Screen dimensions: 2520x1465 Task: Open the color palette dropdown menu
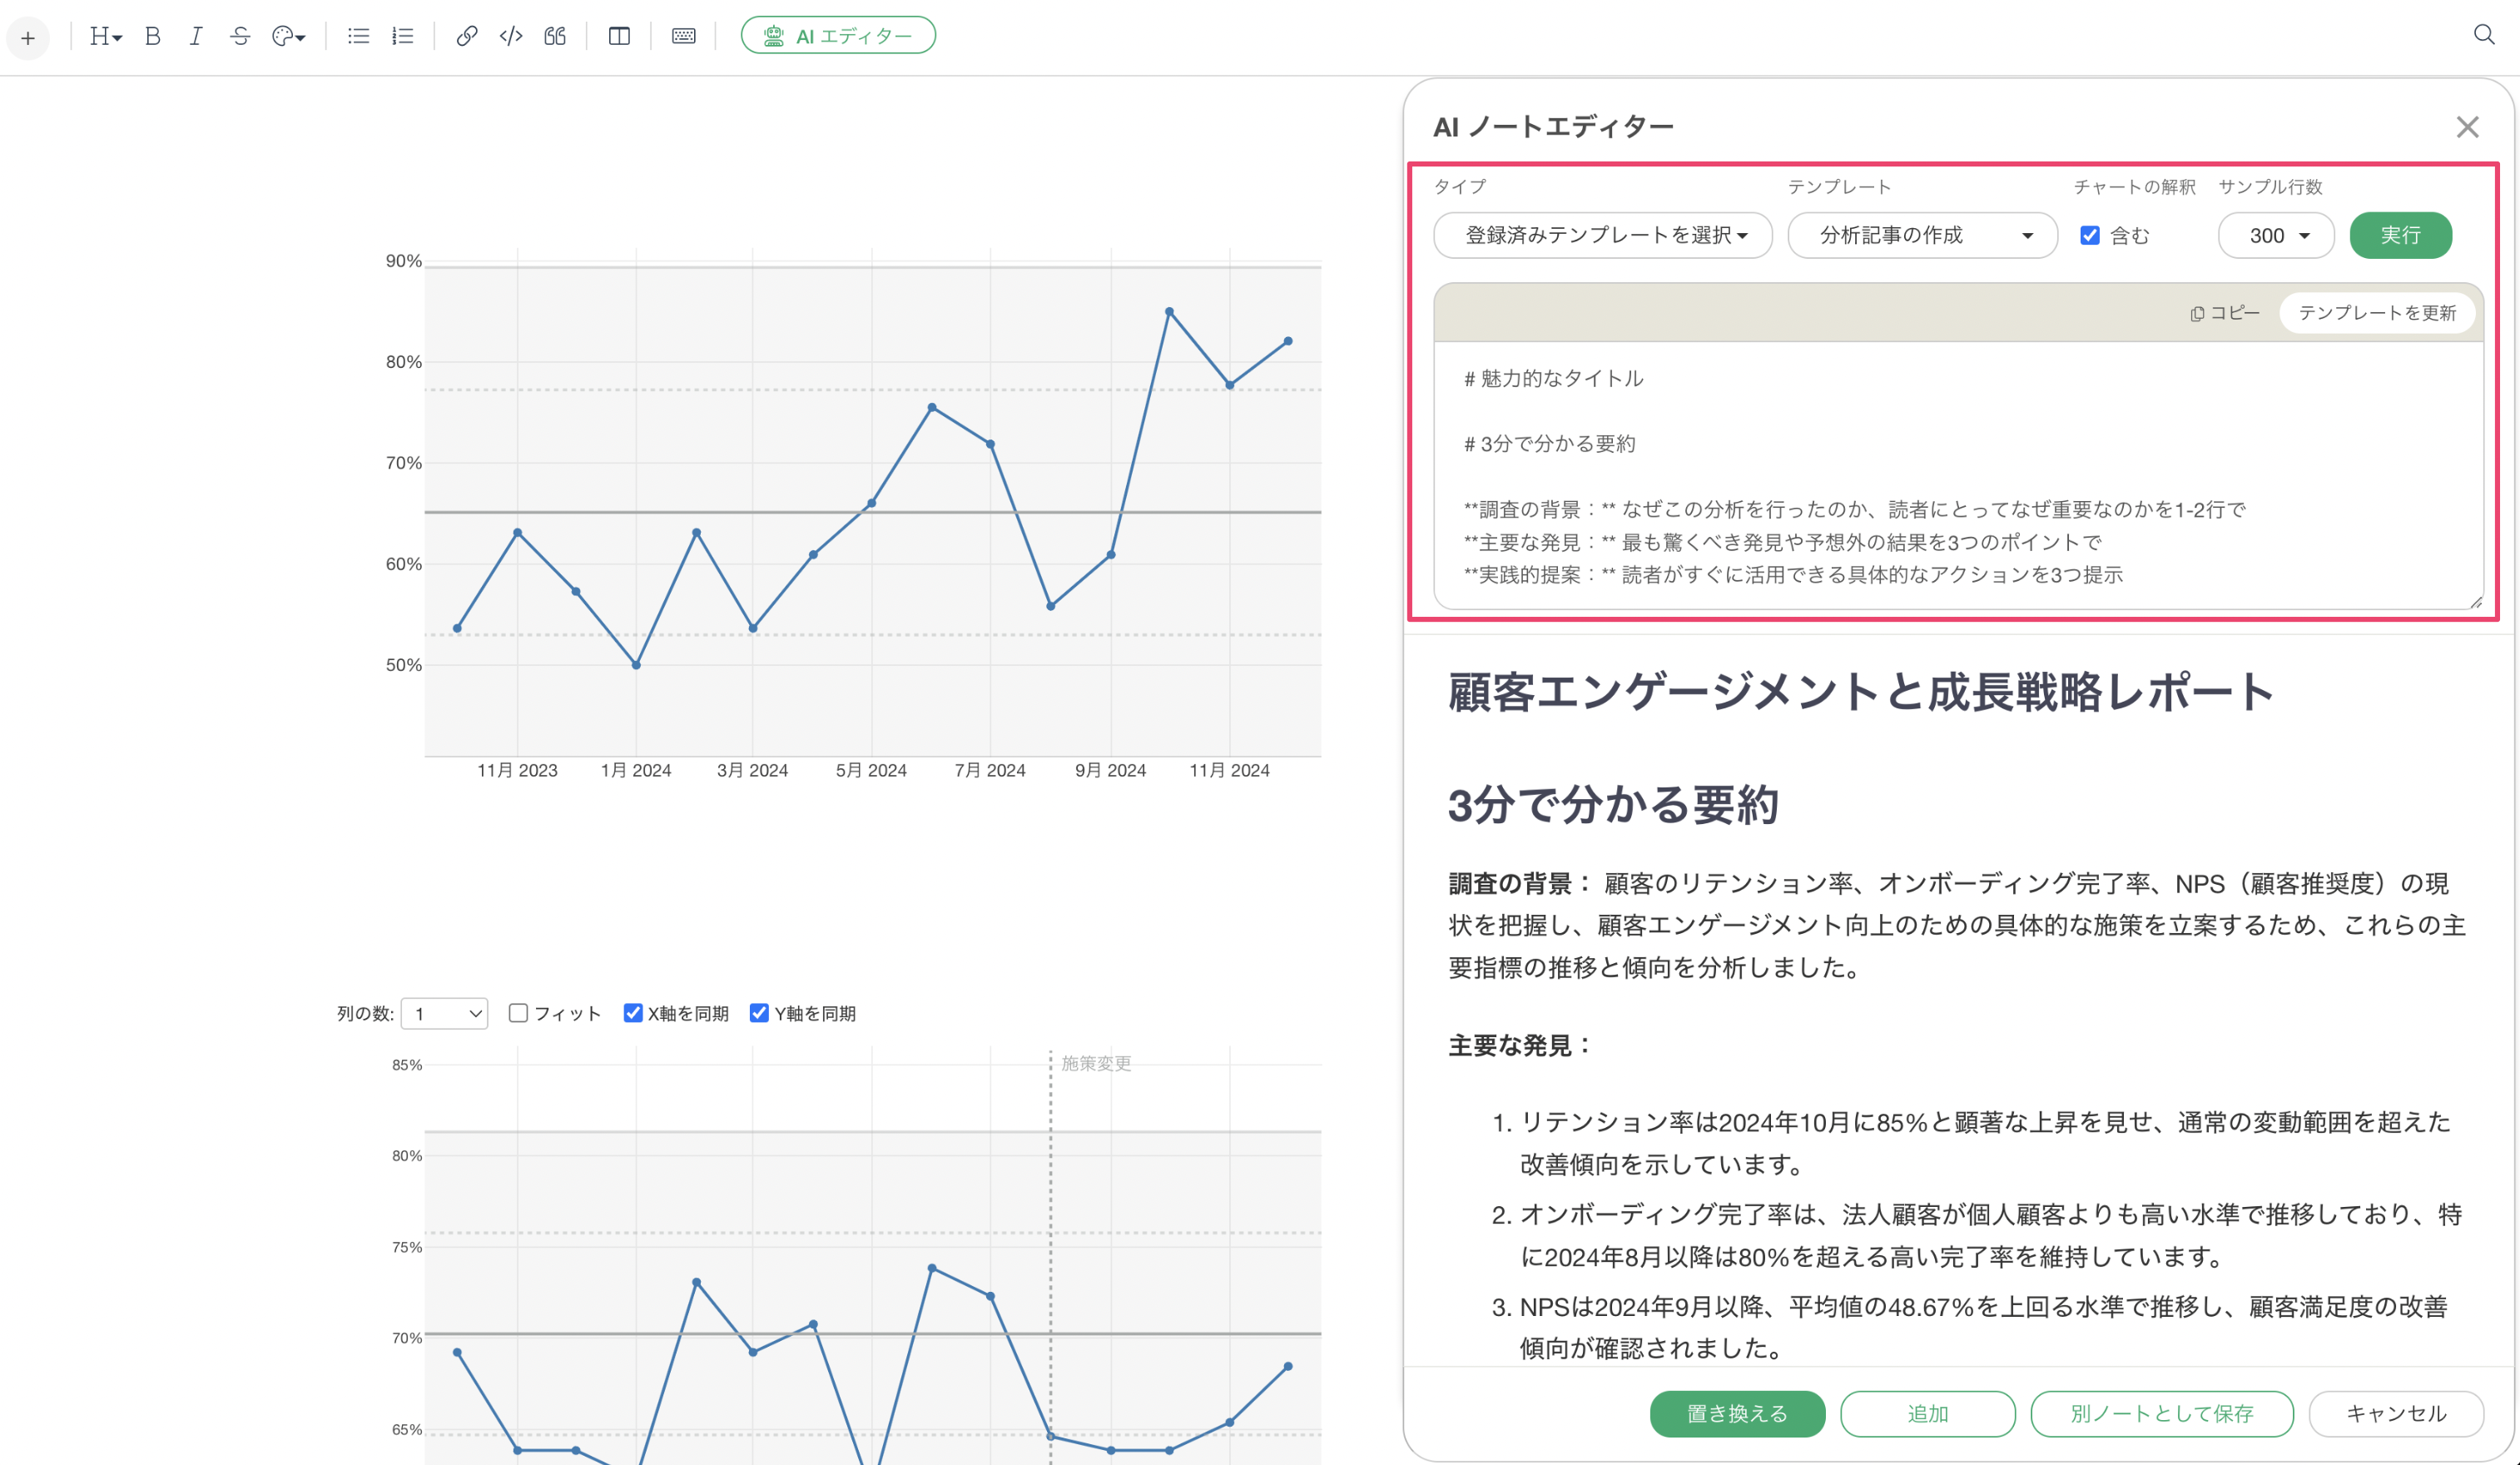[x=288, y=36]
